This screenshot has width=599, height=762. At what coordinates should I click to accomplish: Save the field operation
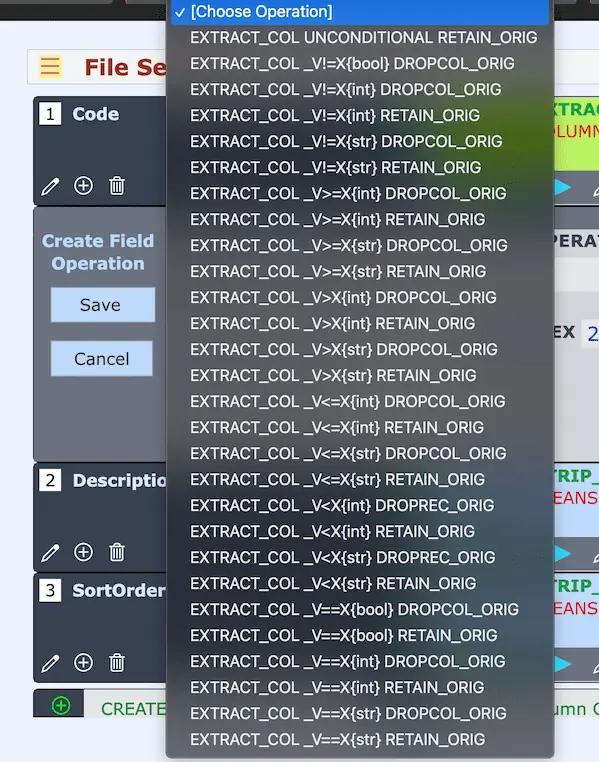pos(103,305)
